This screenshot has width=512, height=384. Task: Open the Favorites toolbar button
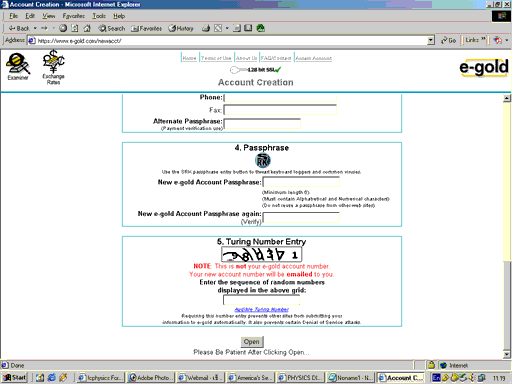coord(146,28)
